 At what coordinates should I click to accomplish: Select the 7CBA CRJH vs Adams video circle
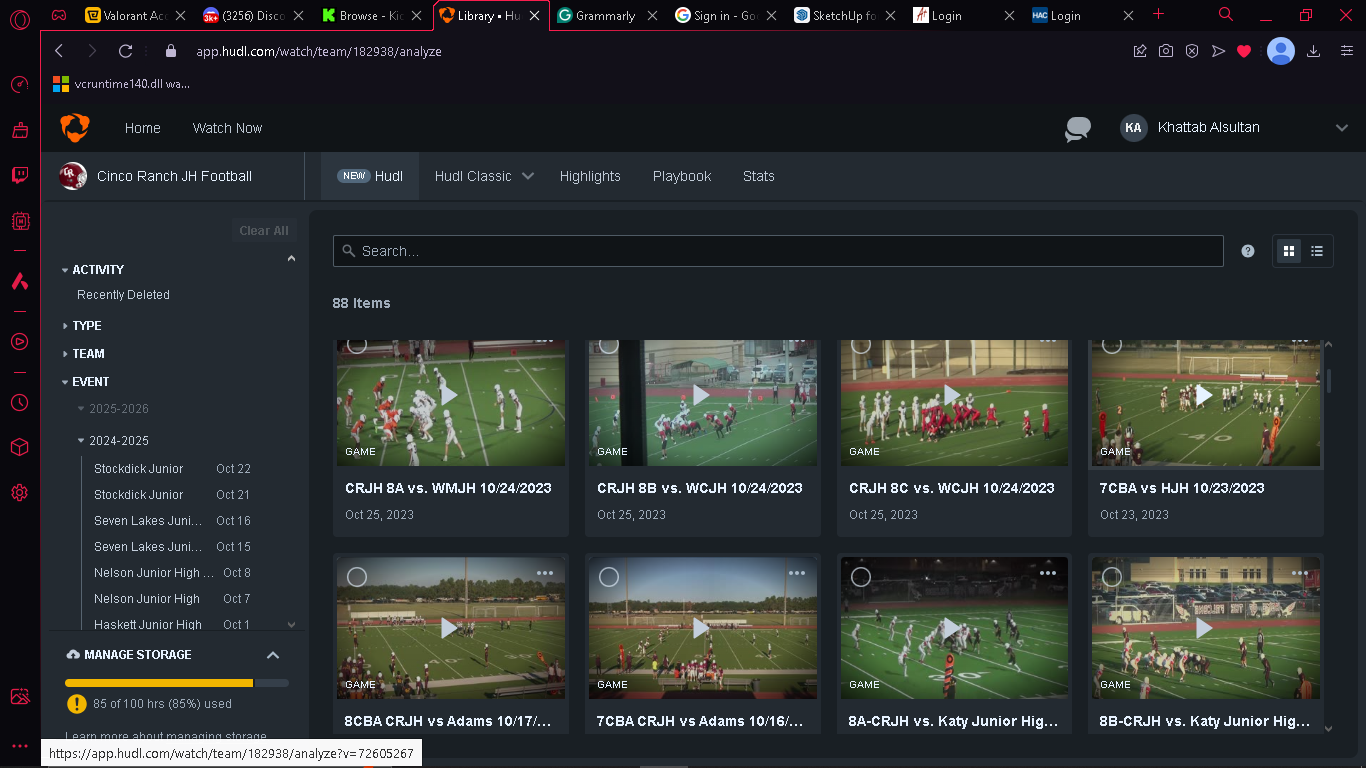click(609, 577)
